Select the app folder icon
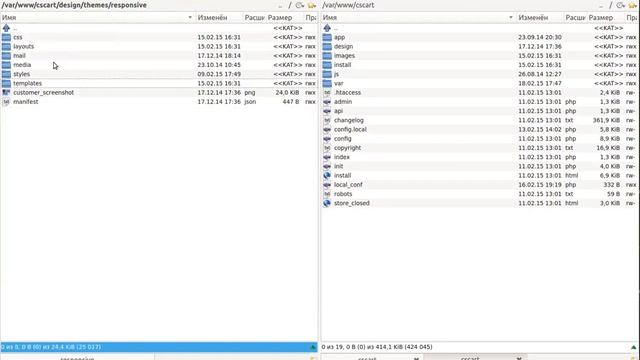 pos(327,37)
